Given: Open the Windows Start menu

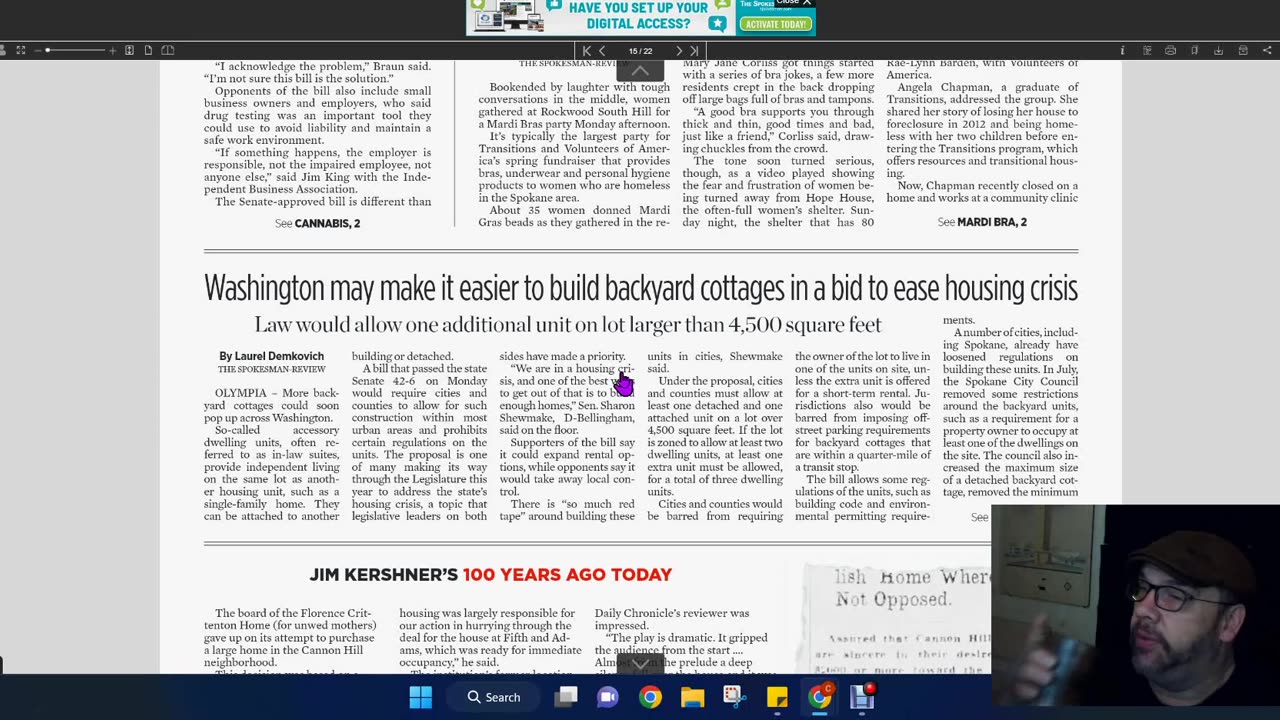Looking at the screenshot, I should 420,697.
